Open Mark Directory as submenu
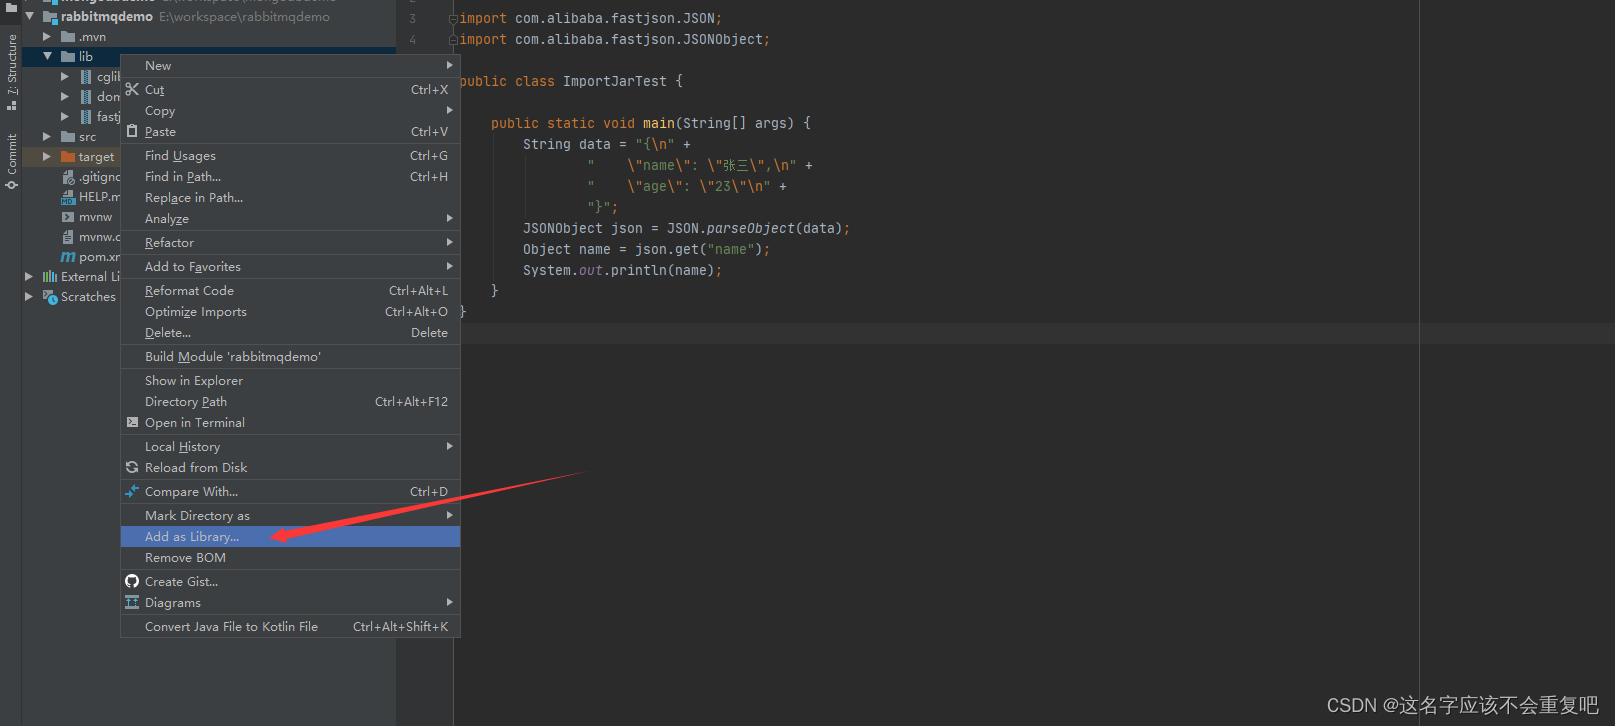Viewport: 1615px width, 726px height. click(x=290, y=515)
